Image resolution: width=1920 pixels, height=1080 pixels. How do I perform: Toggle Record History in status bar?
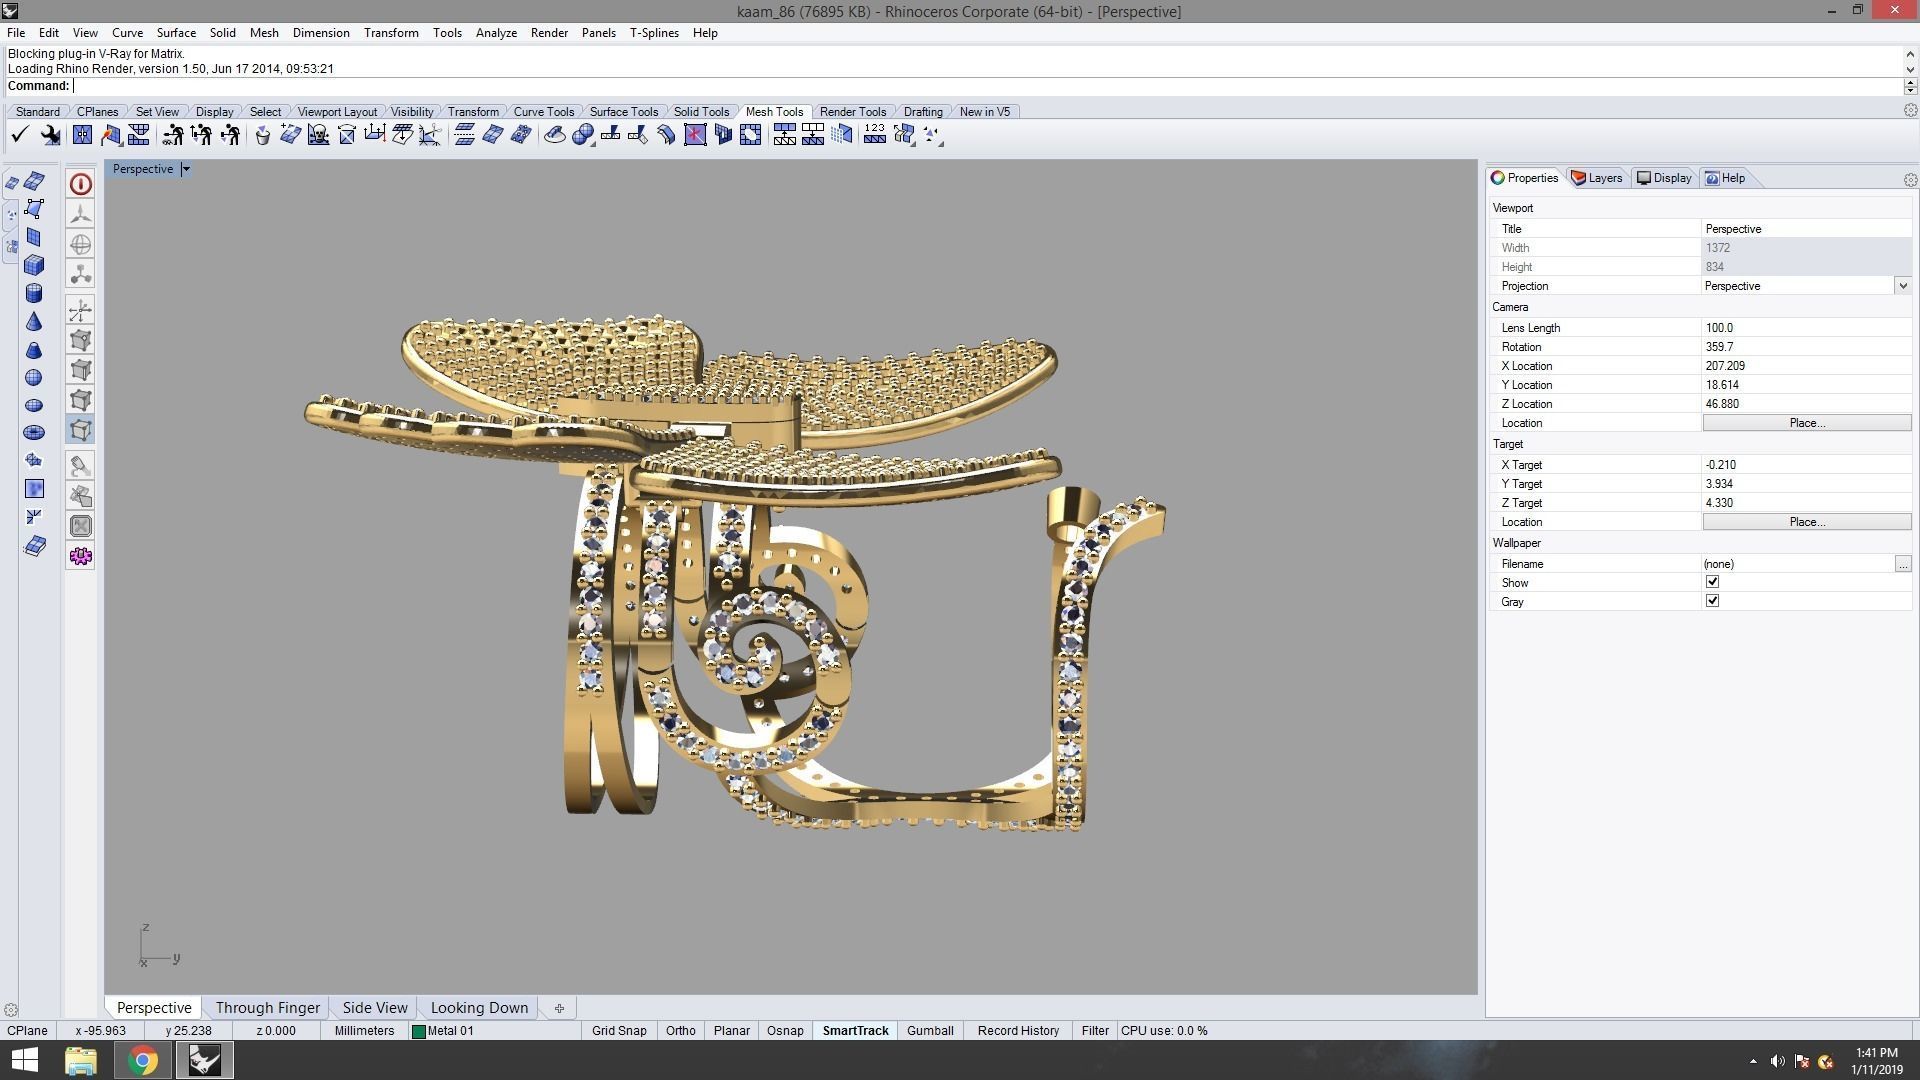coord(1018,1031)
